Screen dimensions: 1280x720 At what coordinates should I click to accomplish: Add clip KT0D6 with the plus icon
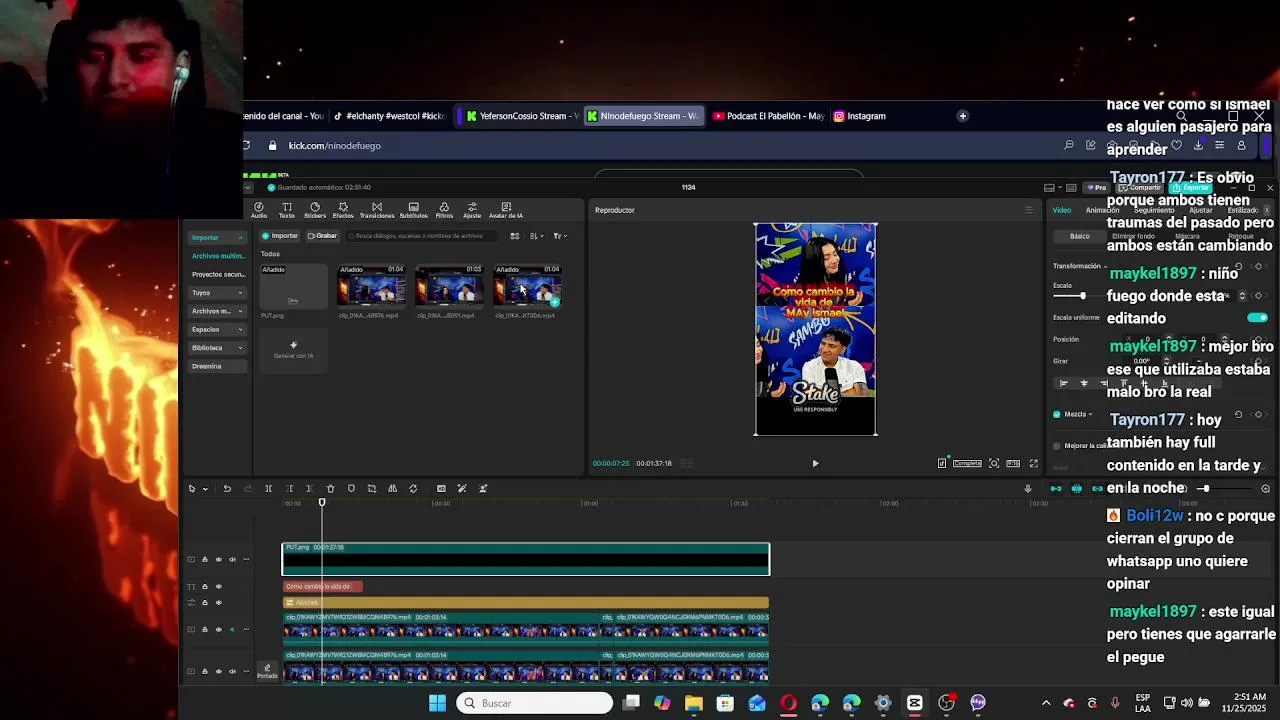[555, 302]
